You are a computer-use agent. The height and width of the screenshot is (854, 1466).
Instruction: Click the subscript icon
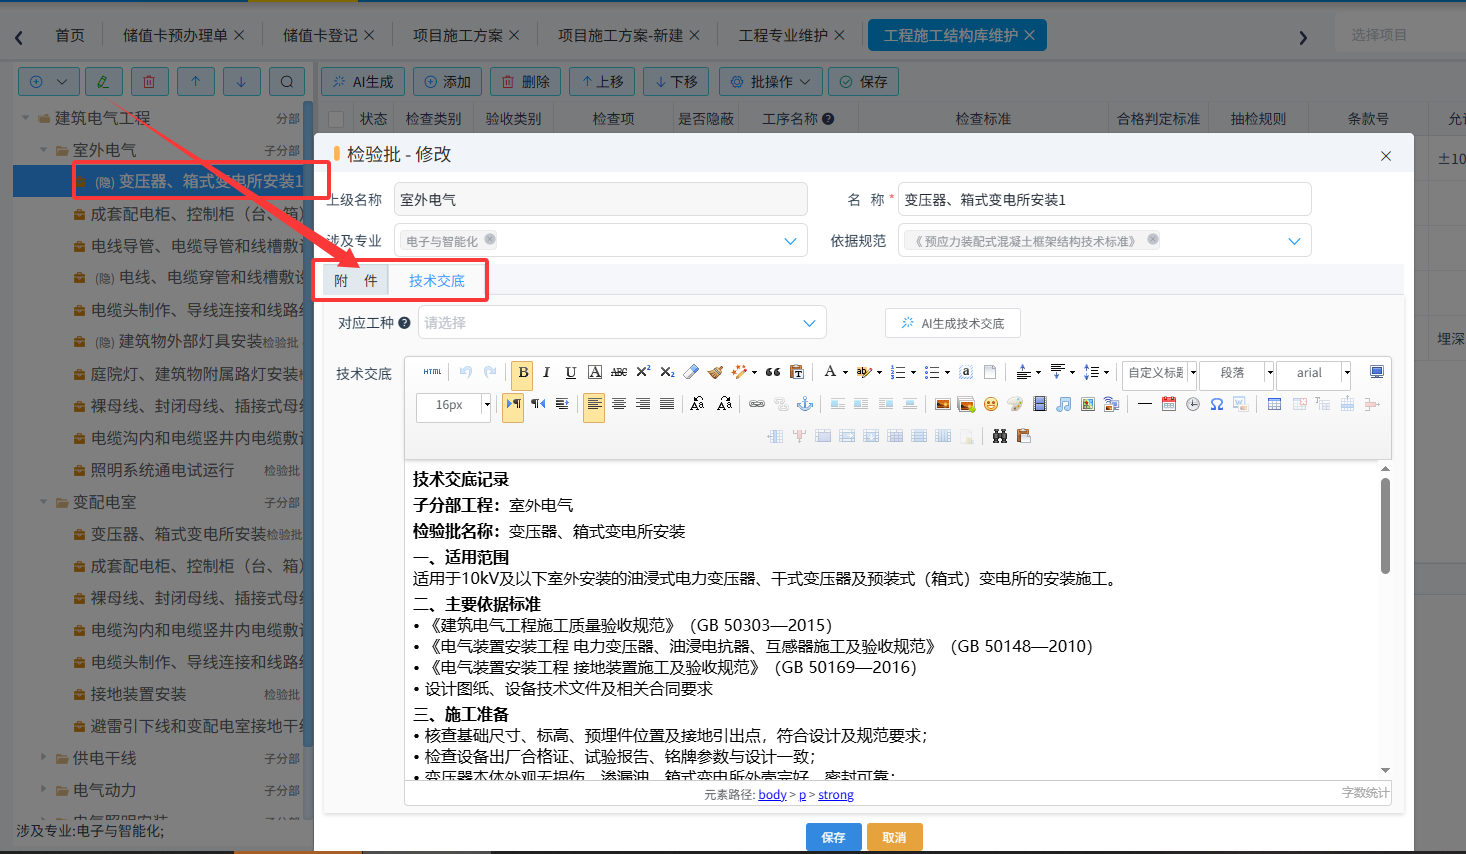(667, 373)
